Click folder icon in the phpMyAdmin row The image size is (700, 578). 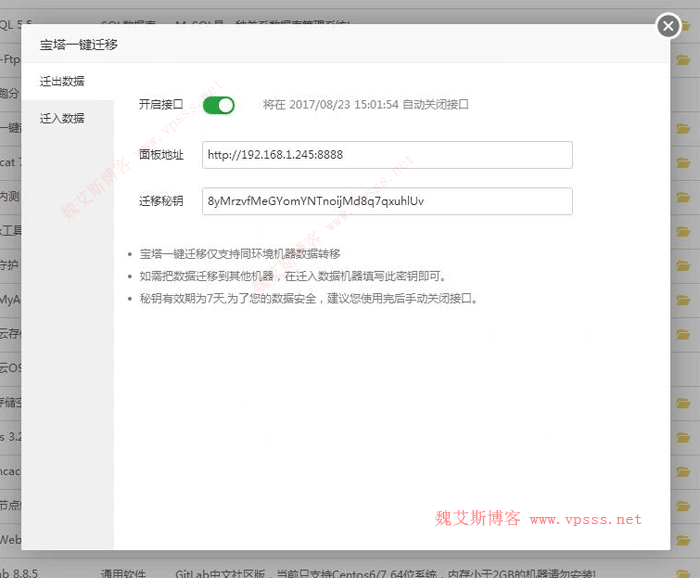684,298
